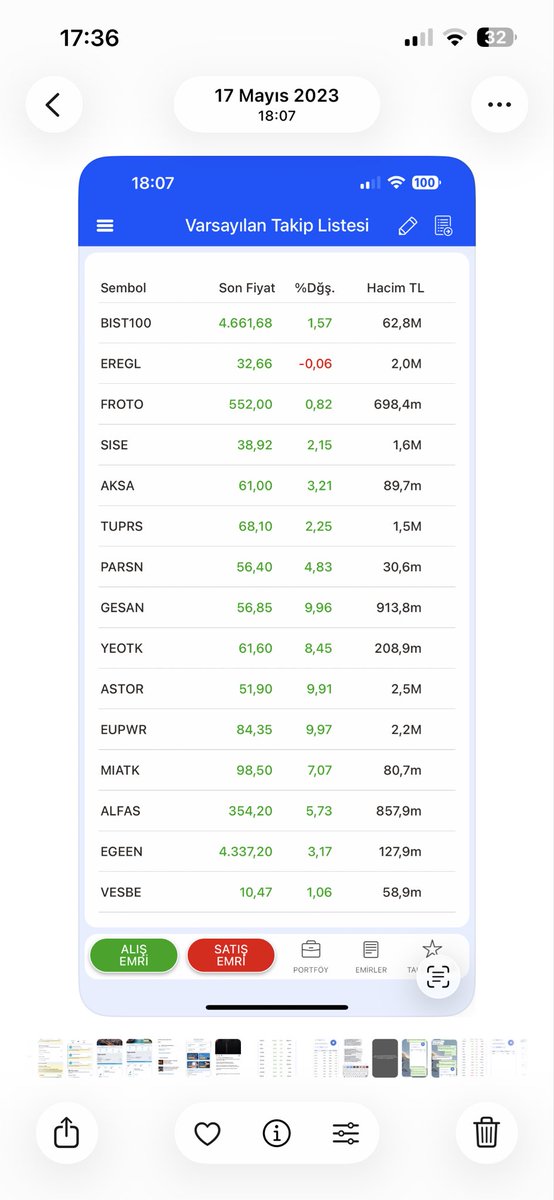Screen dimensions: 554x1200
Task: Tap the ASTOR change value 9,91
Action: tap(319, 689)
